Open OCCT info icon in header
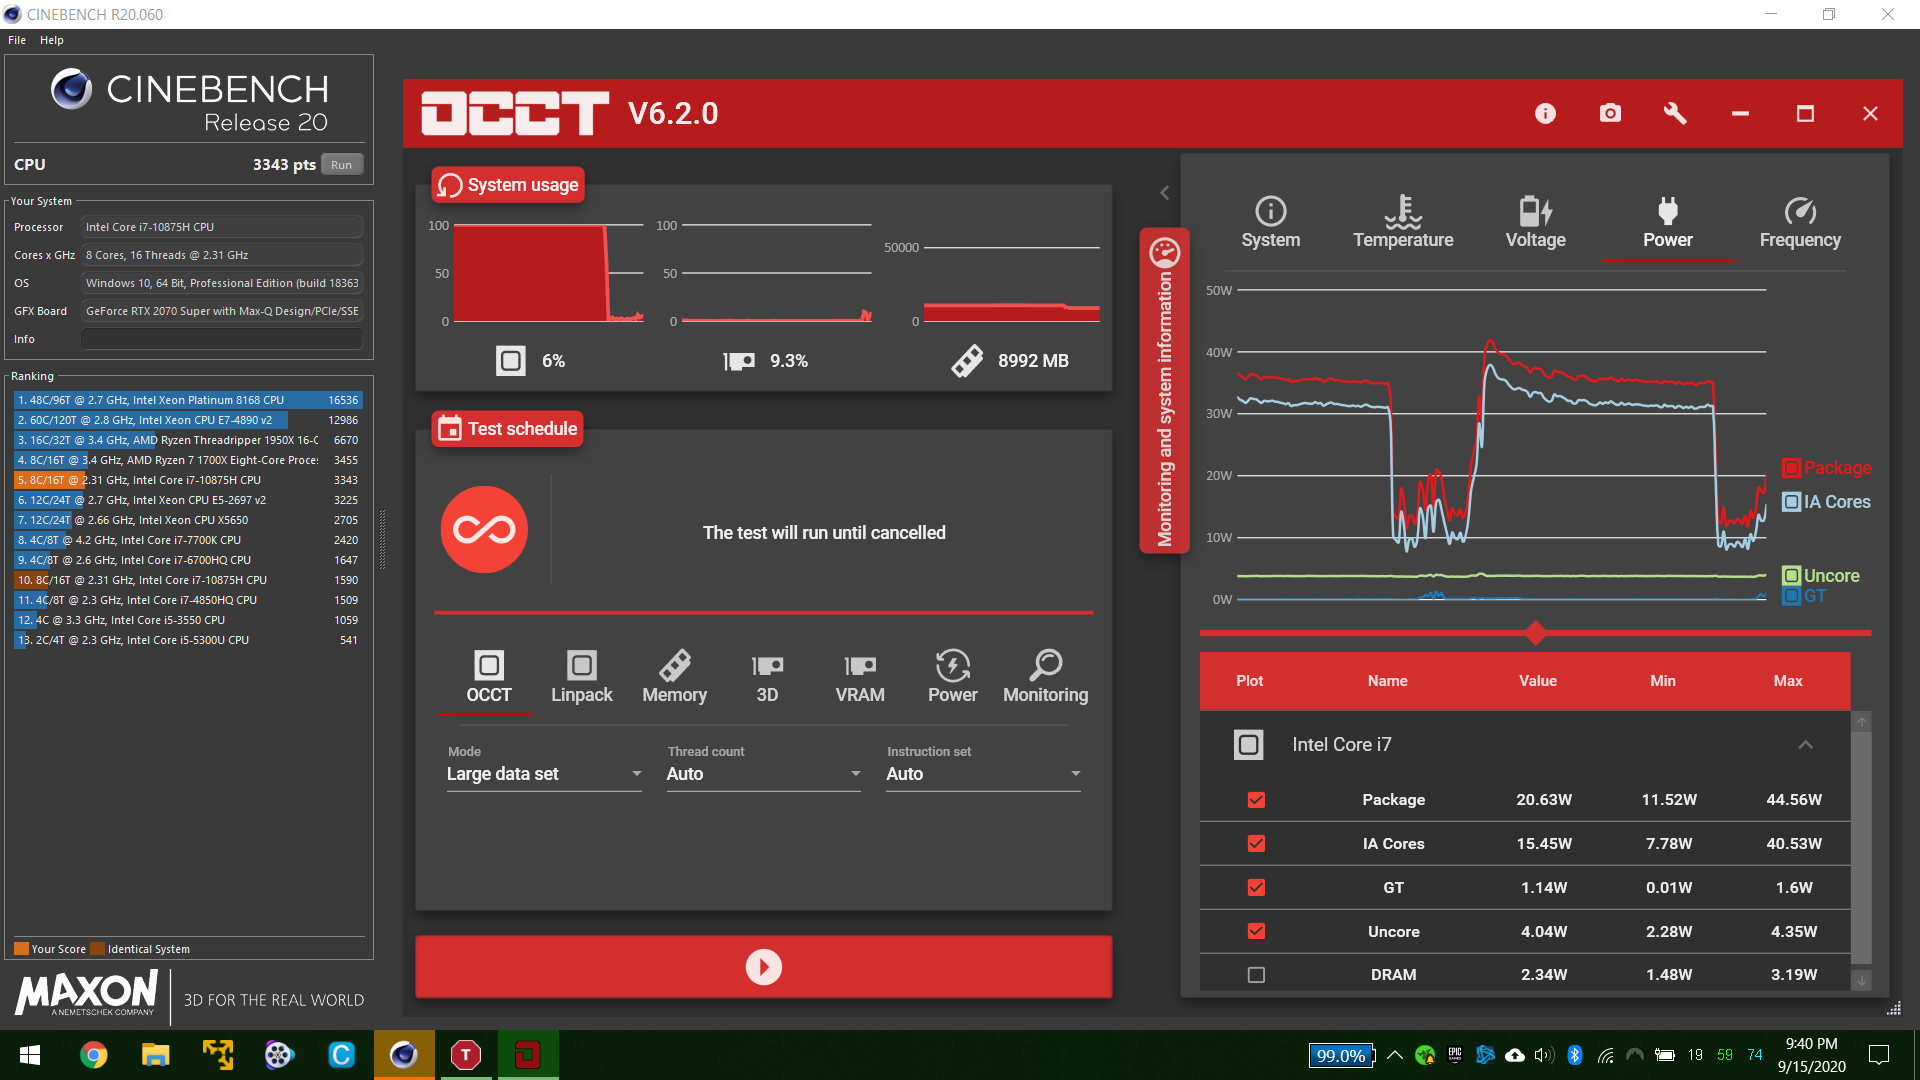The width and height of the screenshot is (1920, 1080). [1545, 114]
